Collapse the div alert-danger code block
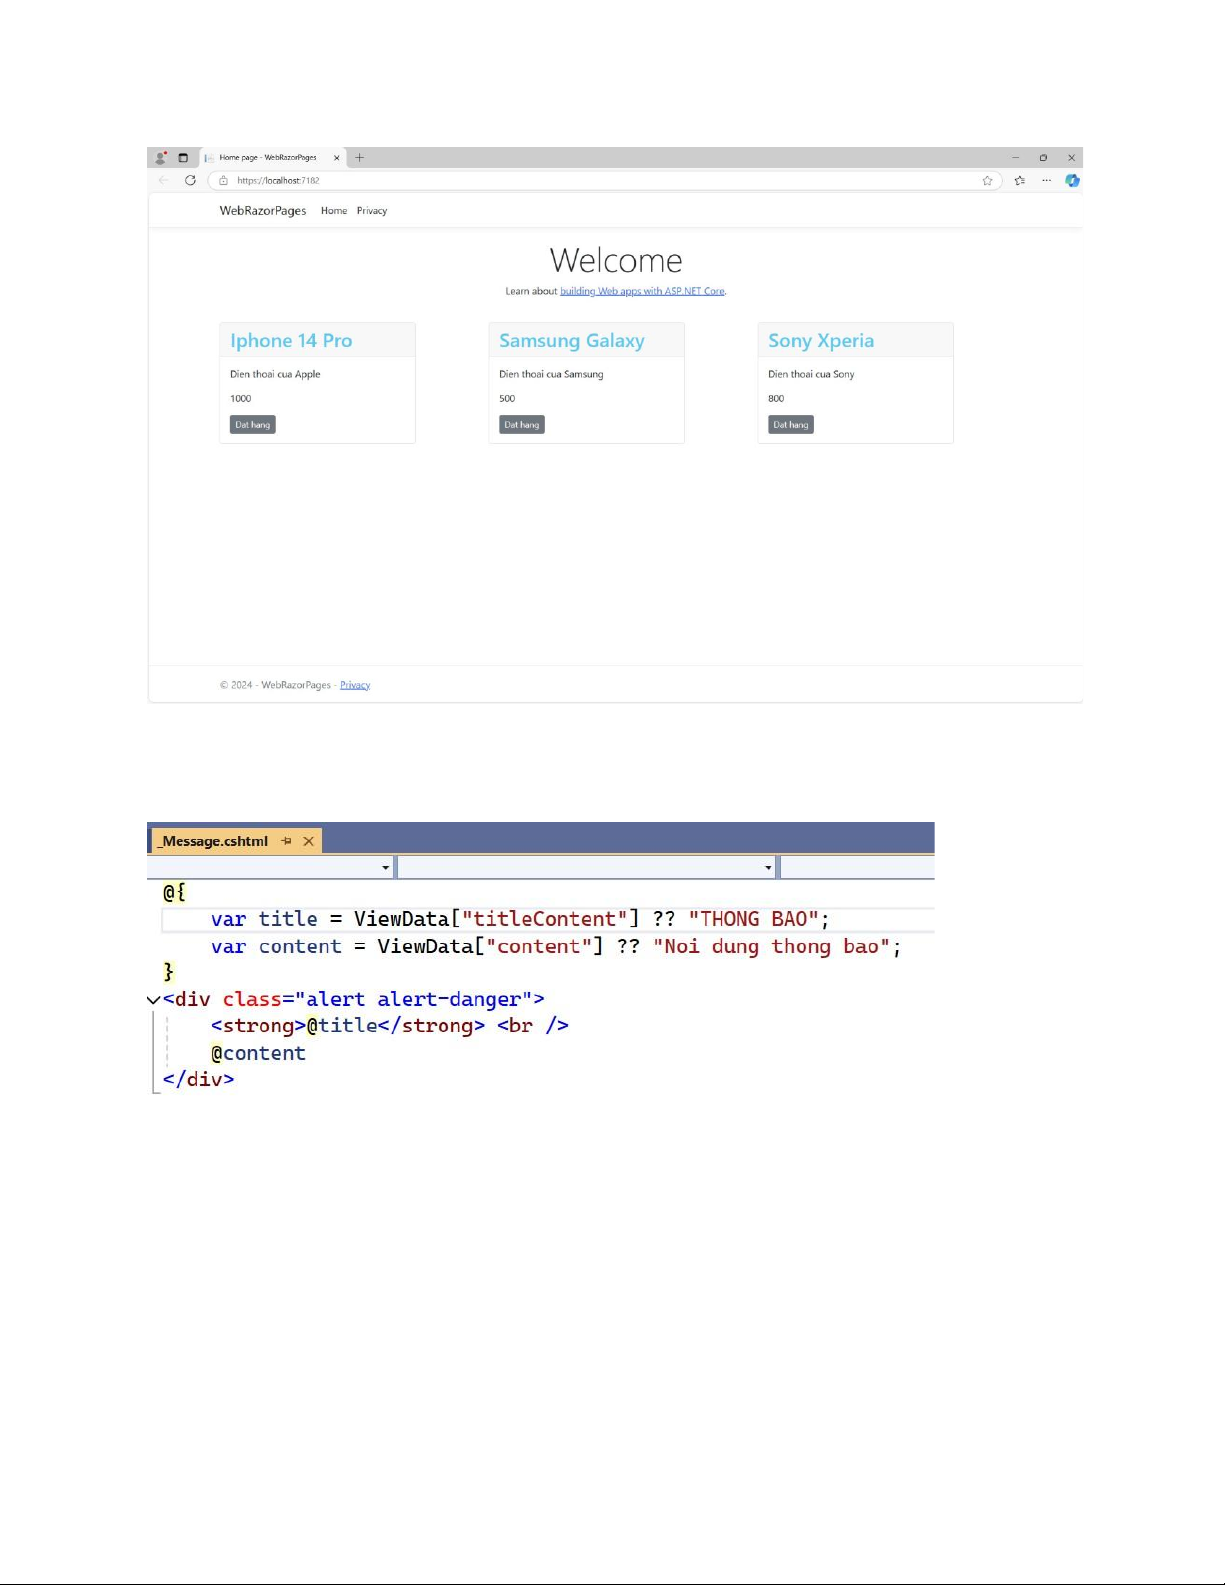This screenshot has width=1225, height=1585. click(153, 1000)
